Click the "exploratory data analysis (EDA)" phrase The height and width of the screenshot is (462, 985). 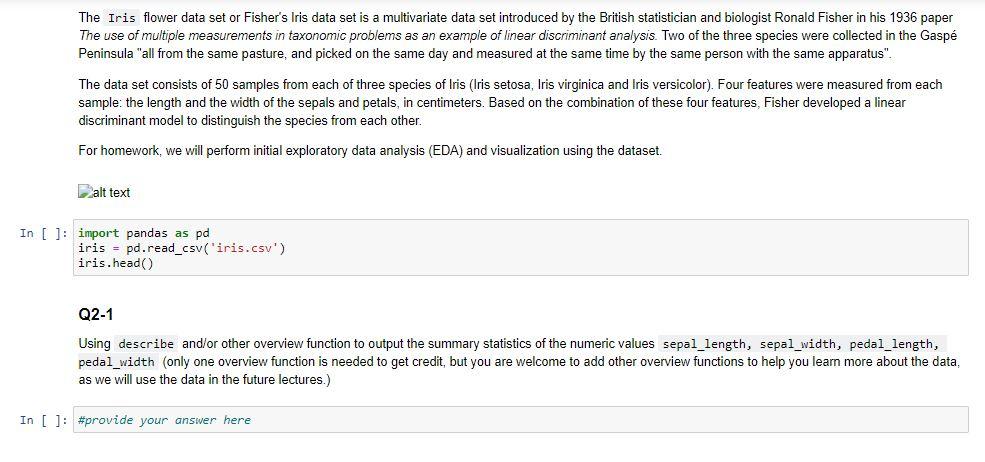click(365, 151)
